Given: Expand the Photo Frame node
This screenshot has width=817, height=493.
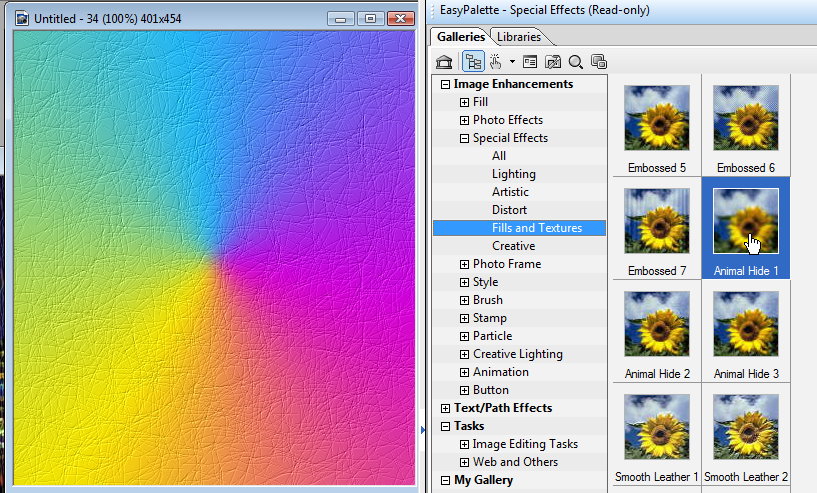Looking at the screenshot, I should click(x=464, y=265).
